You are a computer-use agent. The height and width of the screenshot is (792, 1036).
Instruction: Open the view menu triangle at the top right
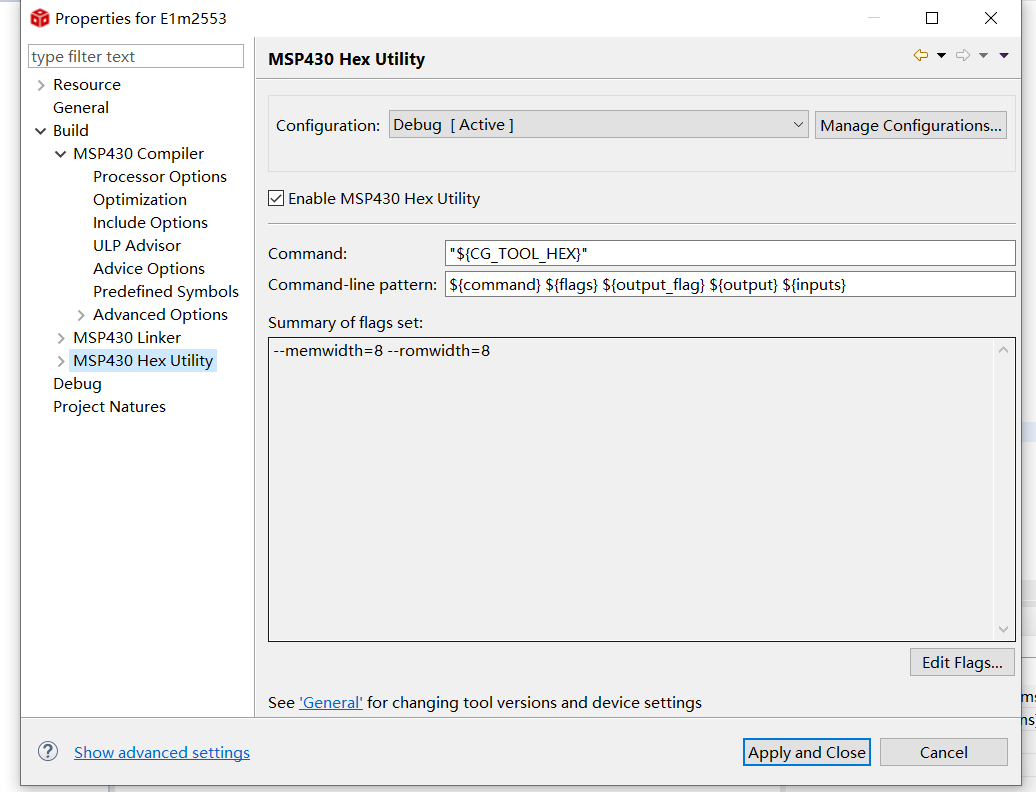click(1004, 55)
